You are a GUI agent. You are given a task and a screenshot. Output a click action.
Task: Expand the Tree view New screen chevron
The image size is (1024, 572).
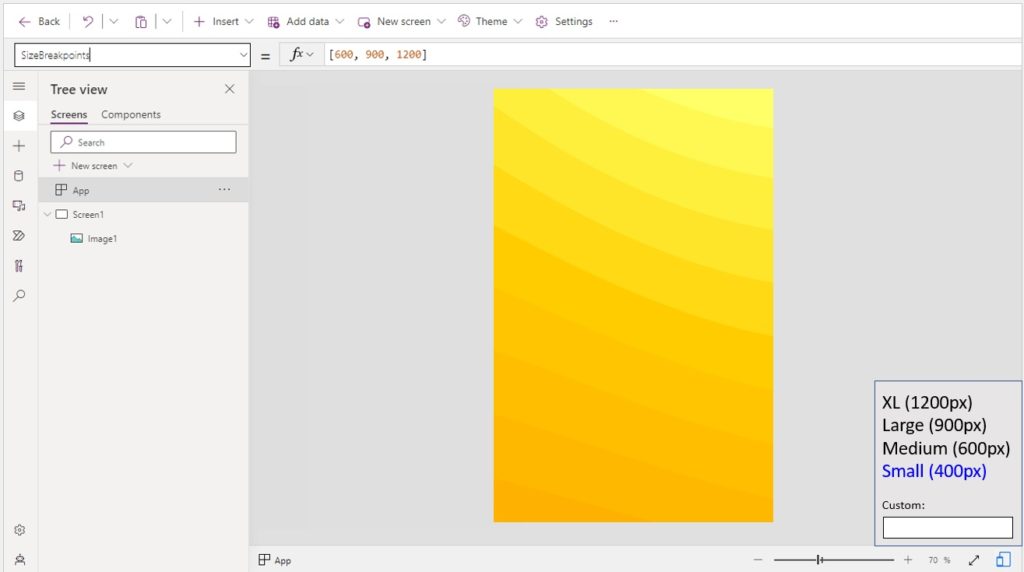coord(128,166)
